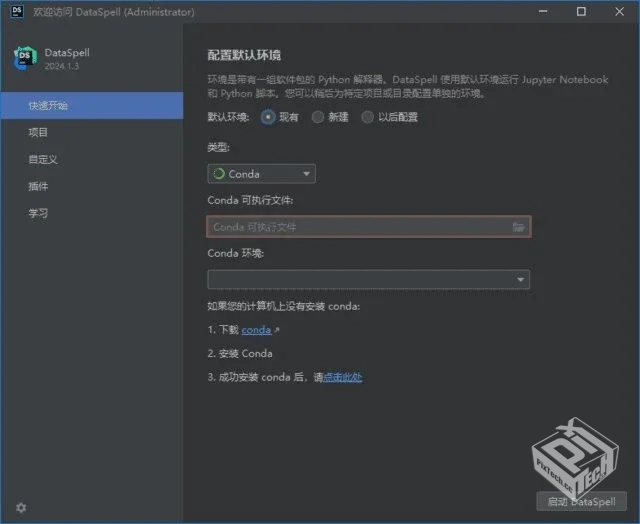Click the '2. 安装 Conda' step text

[240, 353]
